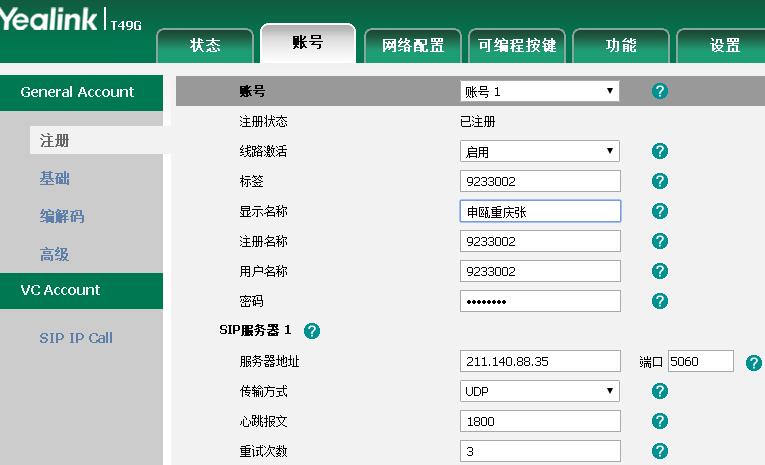Click help icon next to 账号 dropdown

pyautogui.click(x=659, y=92)
